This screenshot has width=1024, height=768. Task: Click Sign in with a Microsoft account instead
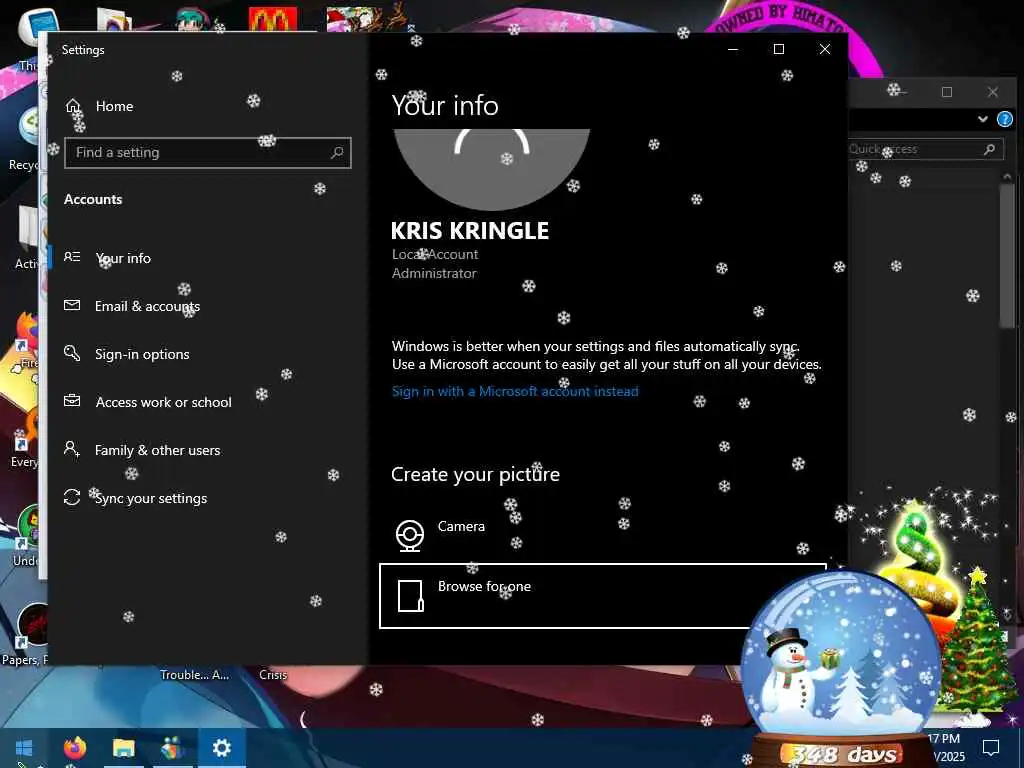coord(515,391)
